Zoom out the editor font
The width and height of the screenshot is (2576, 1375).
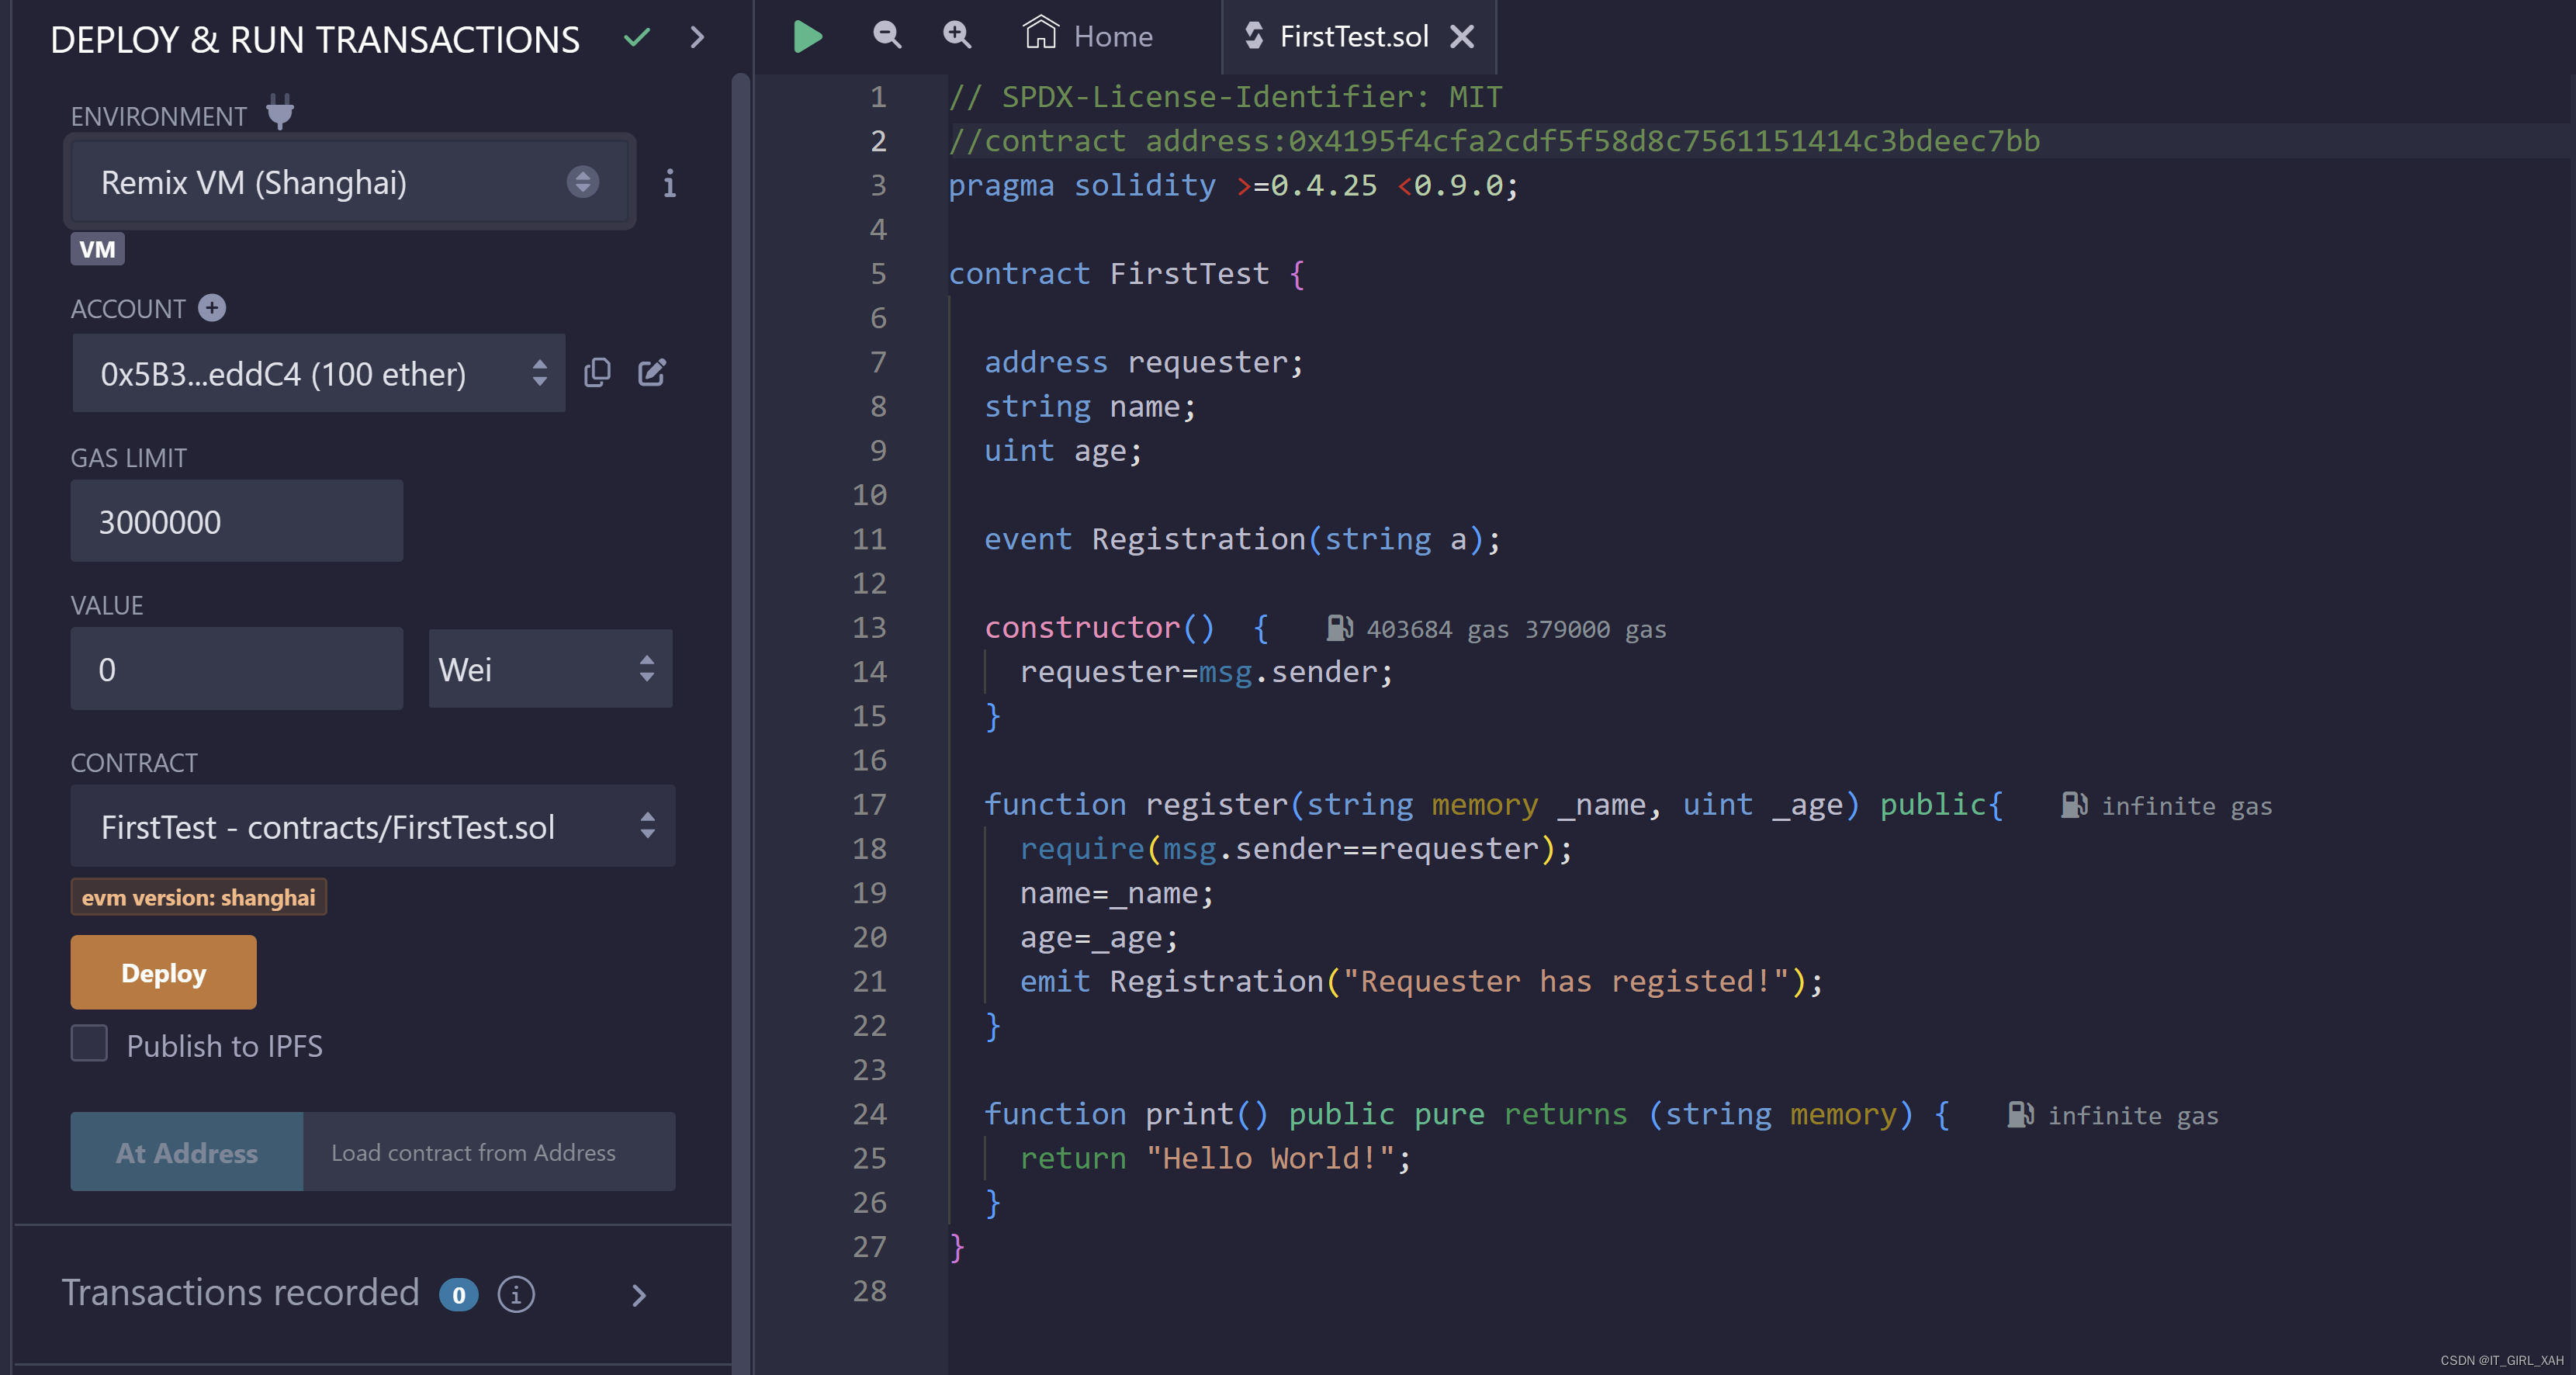point(886,36)
